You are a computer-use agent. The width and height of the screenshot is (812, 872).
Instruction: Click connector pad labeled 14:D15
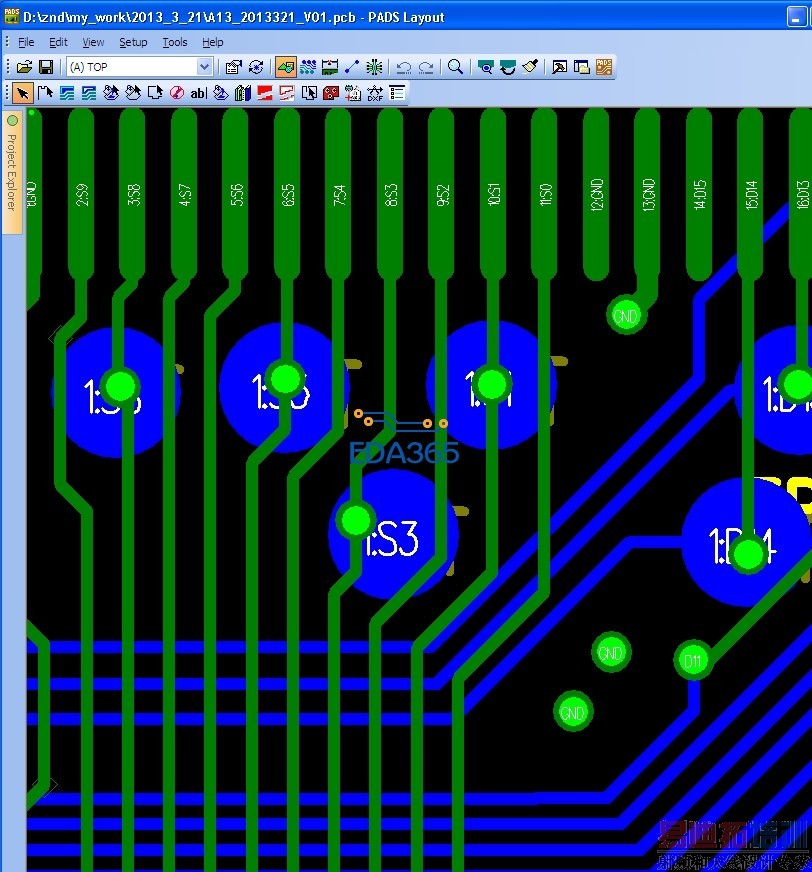(x=700, y=194)
